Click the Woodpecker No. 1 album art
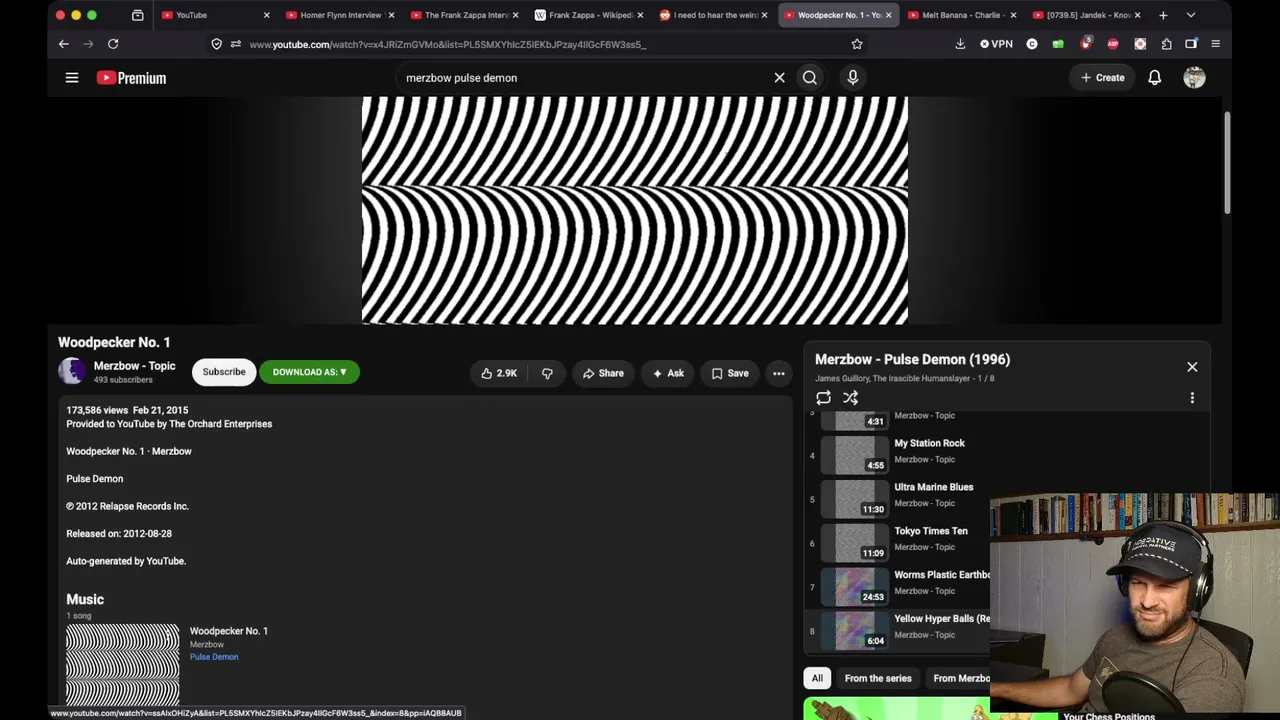This screenshot has width=1280, height=720. click(x=123, y=664)
